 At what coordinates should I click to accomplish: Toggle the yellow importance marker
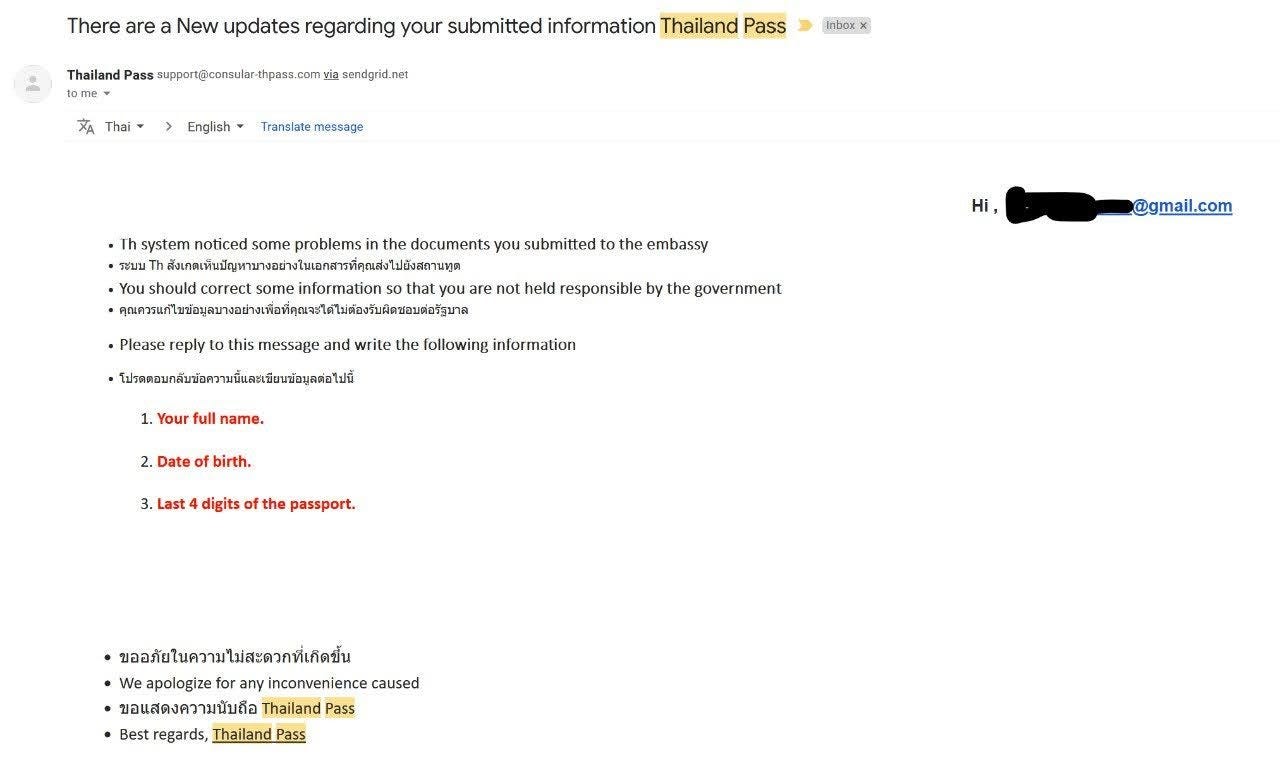coord(805,25)
